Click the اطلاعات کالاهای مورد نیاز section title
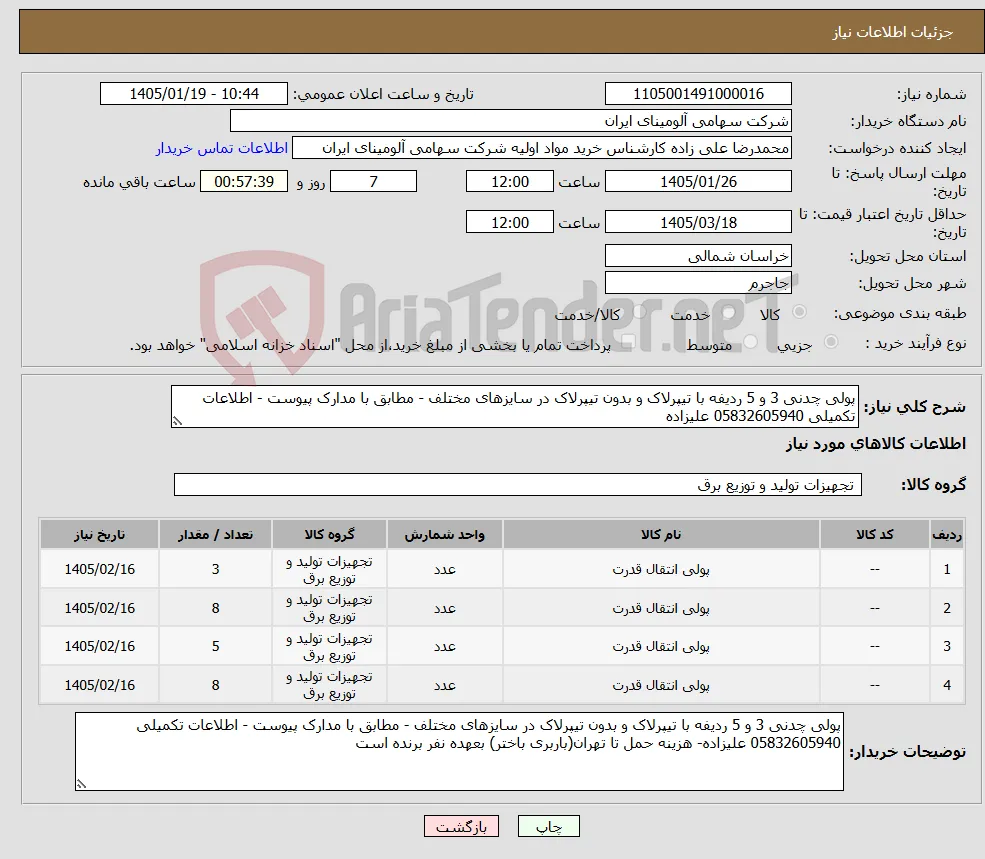985x859 pixels. click(876, 444)
